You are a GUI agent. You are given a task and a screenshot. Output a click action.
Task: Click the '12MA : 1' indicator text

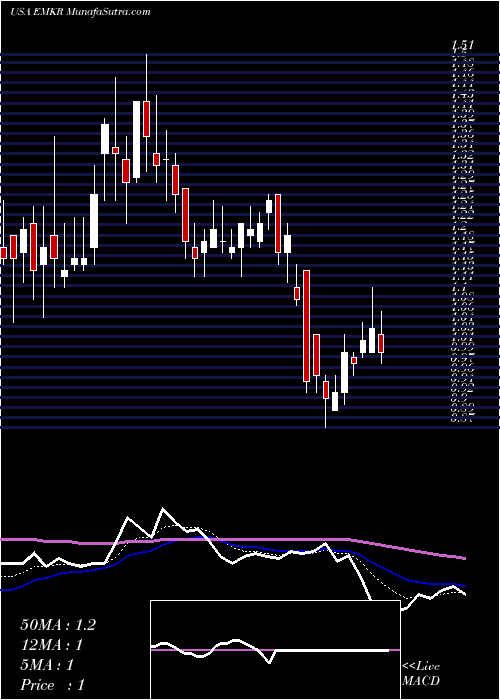(52, 645)
